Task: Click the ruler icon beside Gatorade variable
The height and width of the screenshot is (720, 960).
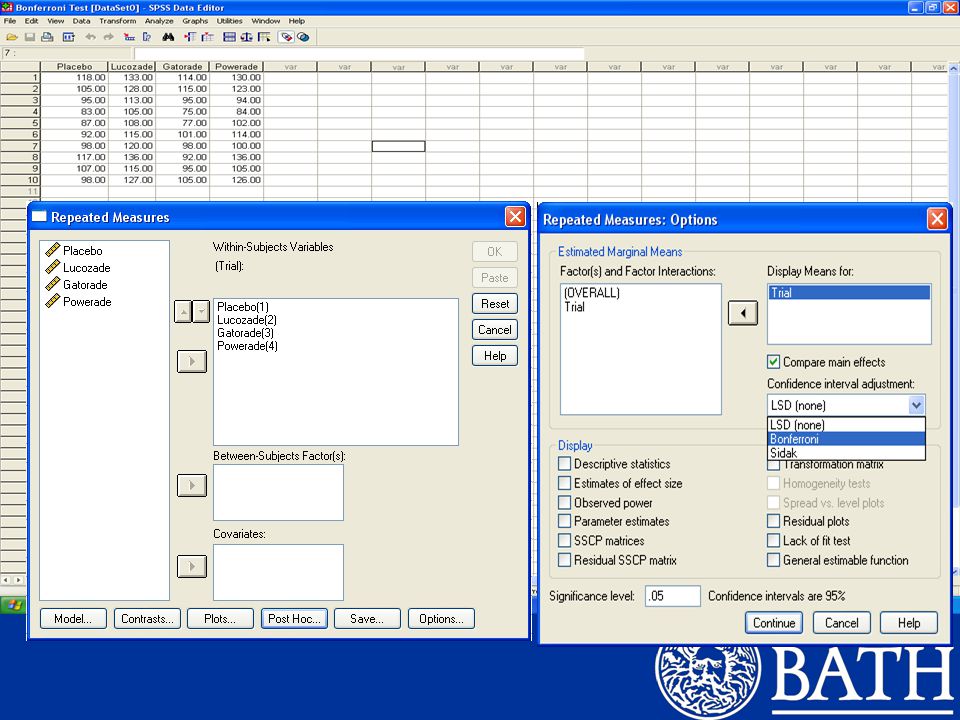Action: pyautogui.click(x=53, y=284)
